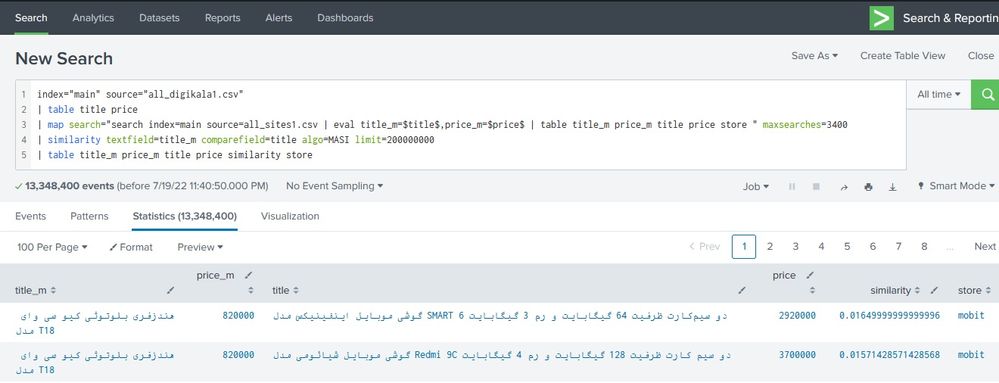Edit the price_m column with its pencil icon
This screenshot has height=383, width=999.
pyautogui.click(x=248, y=275)
